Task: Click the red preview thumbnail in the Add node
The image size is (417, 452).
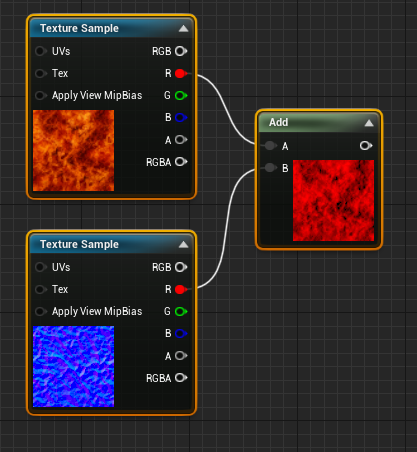Action: 333,200
